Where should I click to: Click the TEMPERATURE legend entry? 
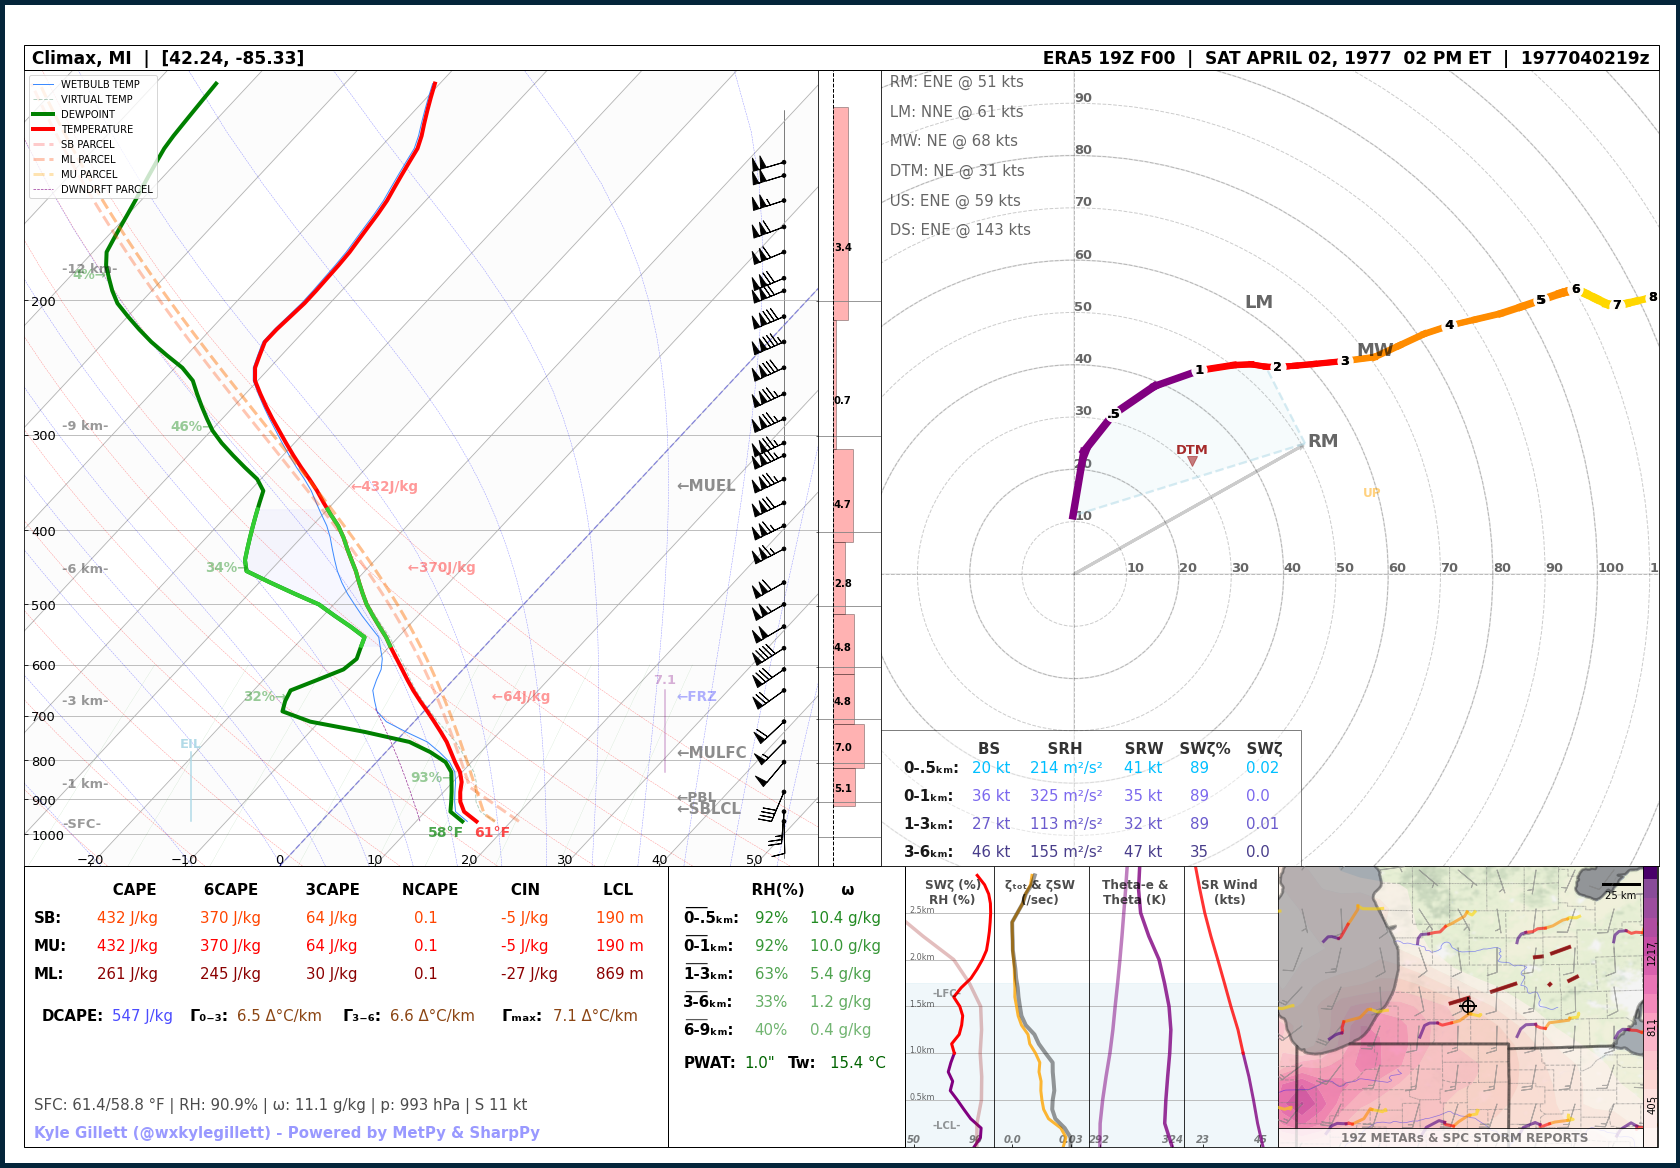(96, 129)
